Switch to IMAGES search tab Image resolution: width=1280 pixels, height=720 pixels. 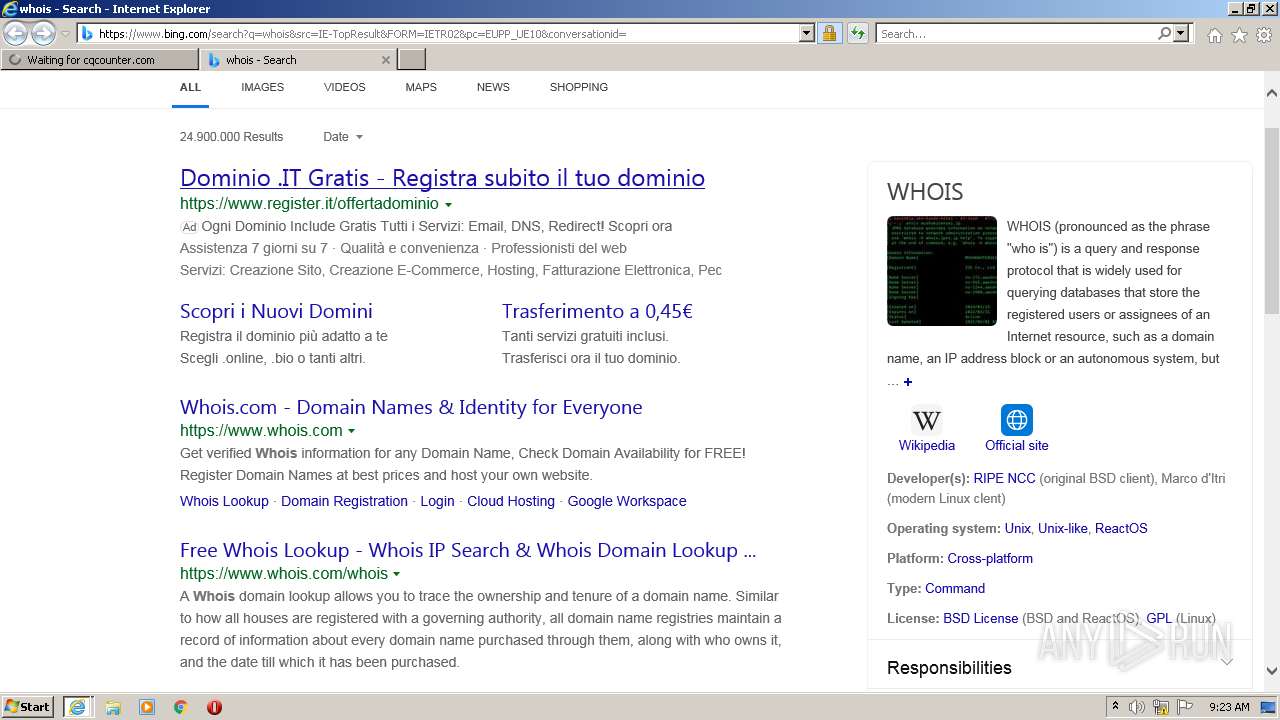tap(262, 87)
